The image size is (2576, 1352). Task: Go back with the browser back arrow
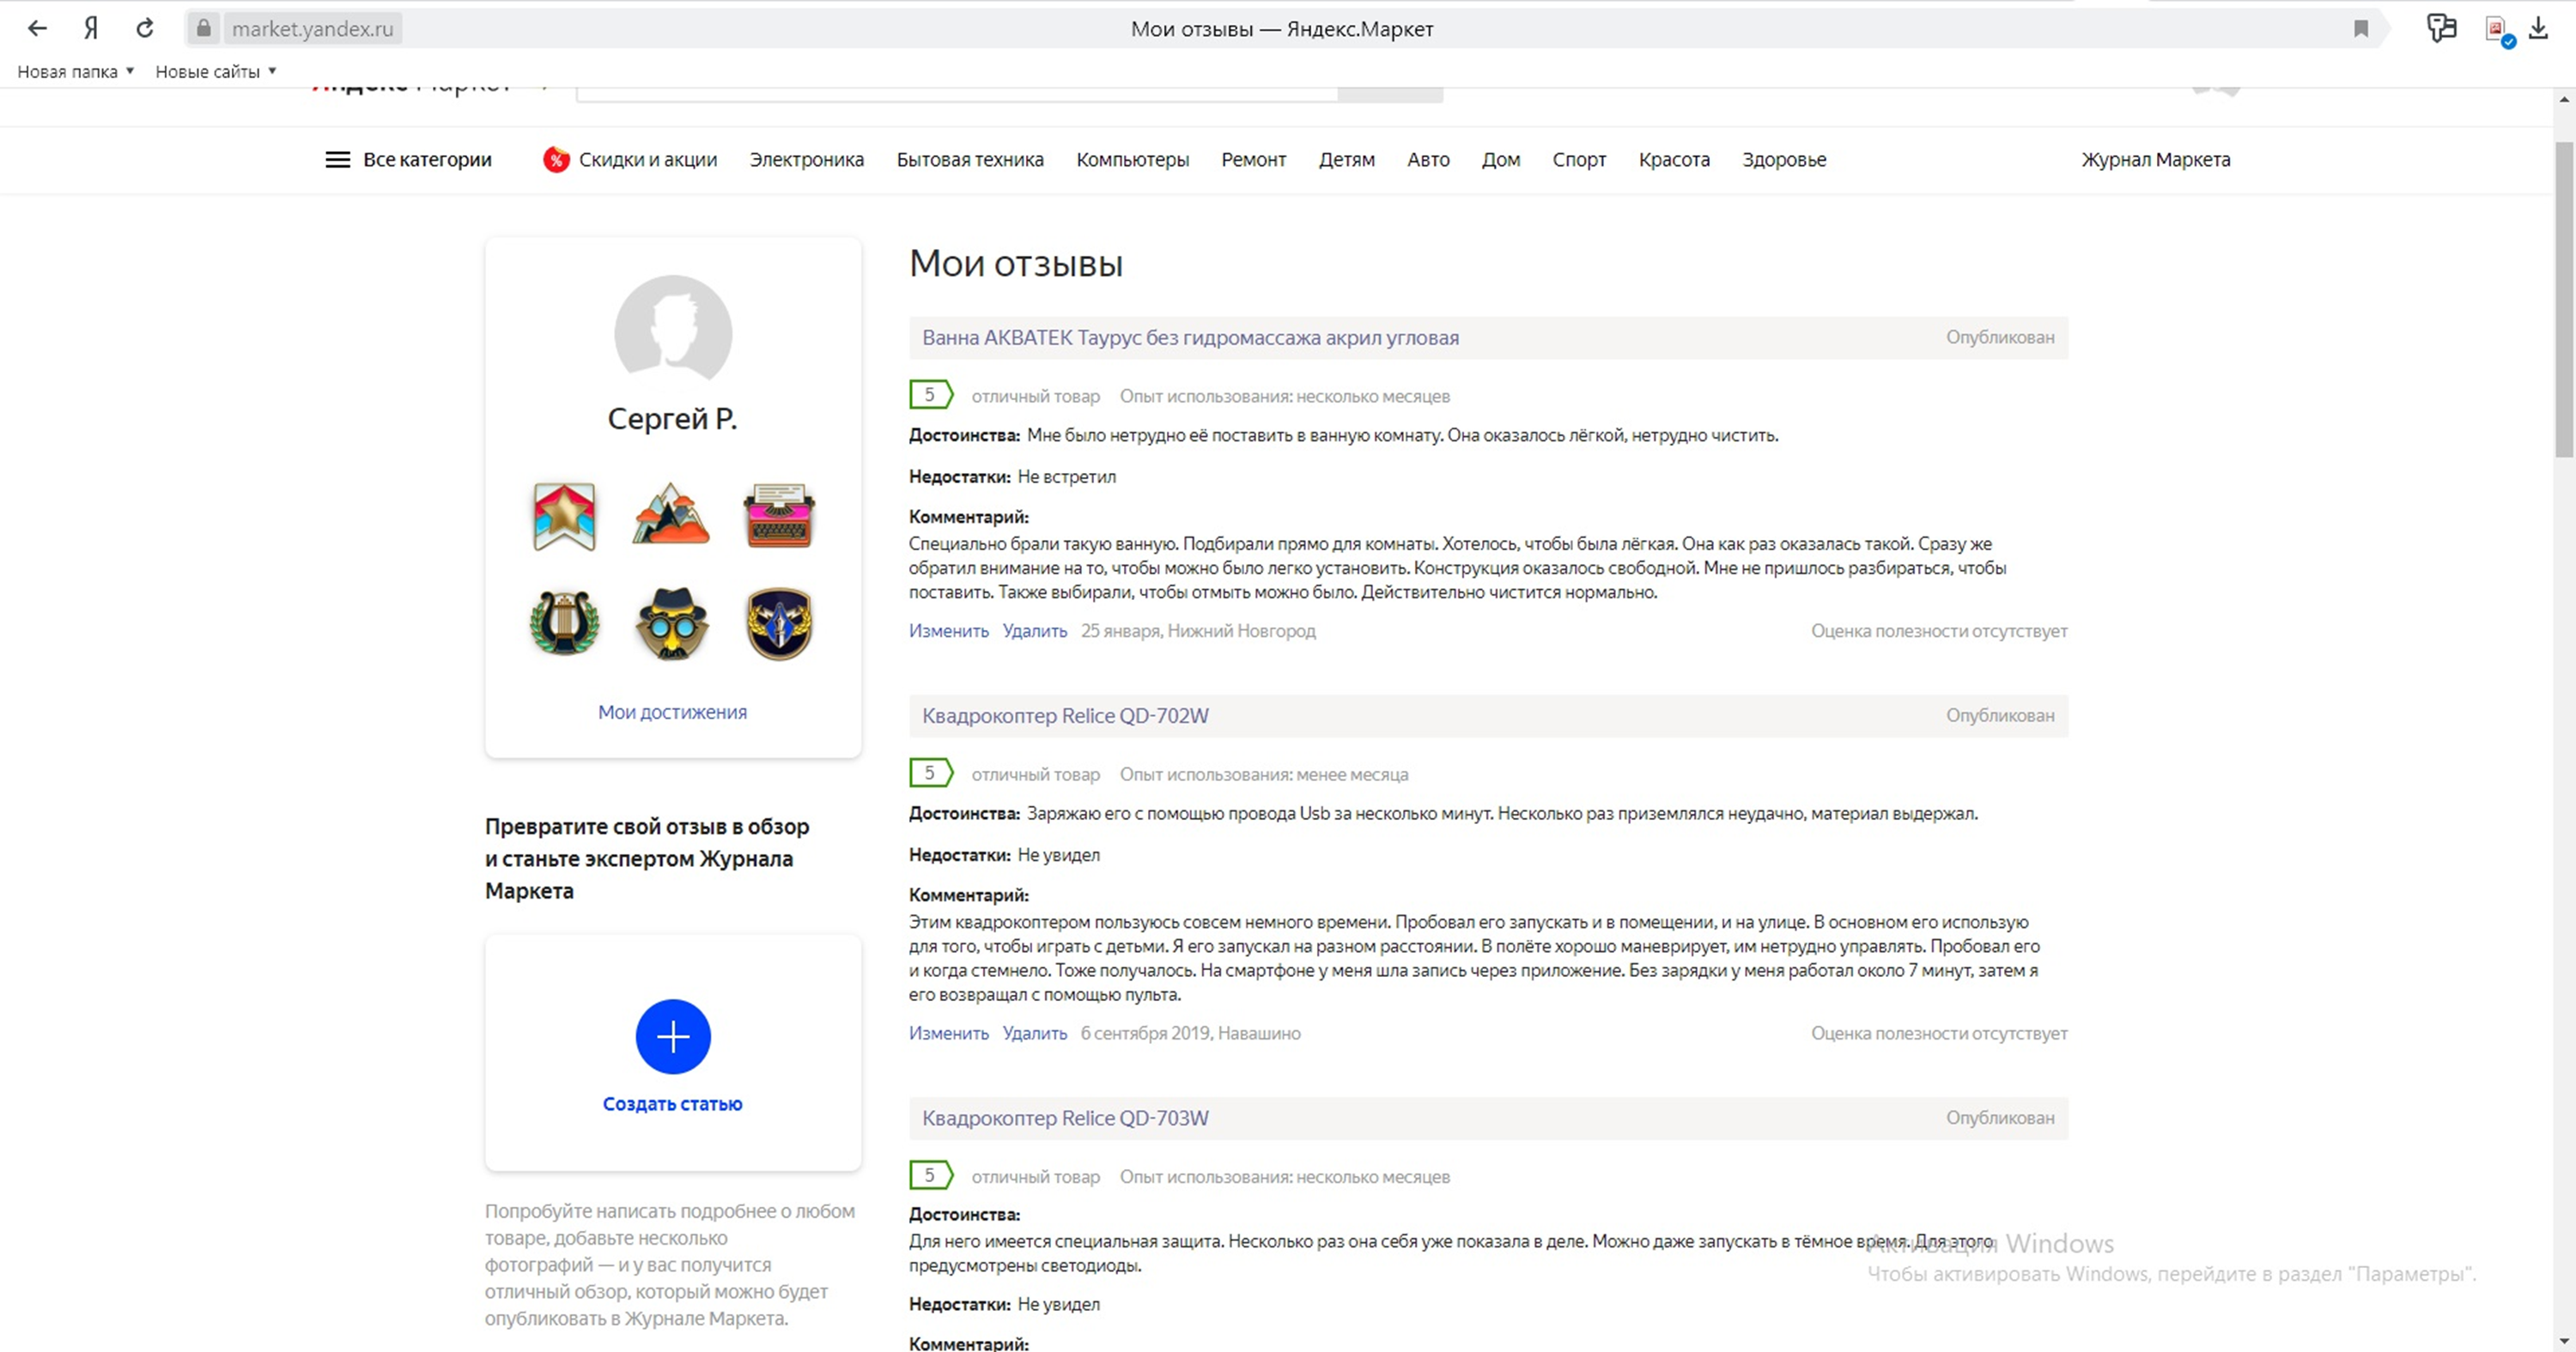coord(37,29)
